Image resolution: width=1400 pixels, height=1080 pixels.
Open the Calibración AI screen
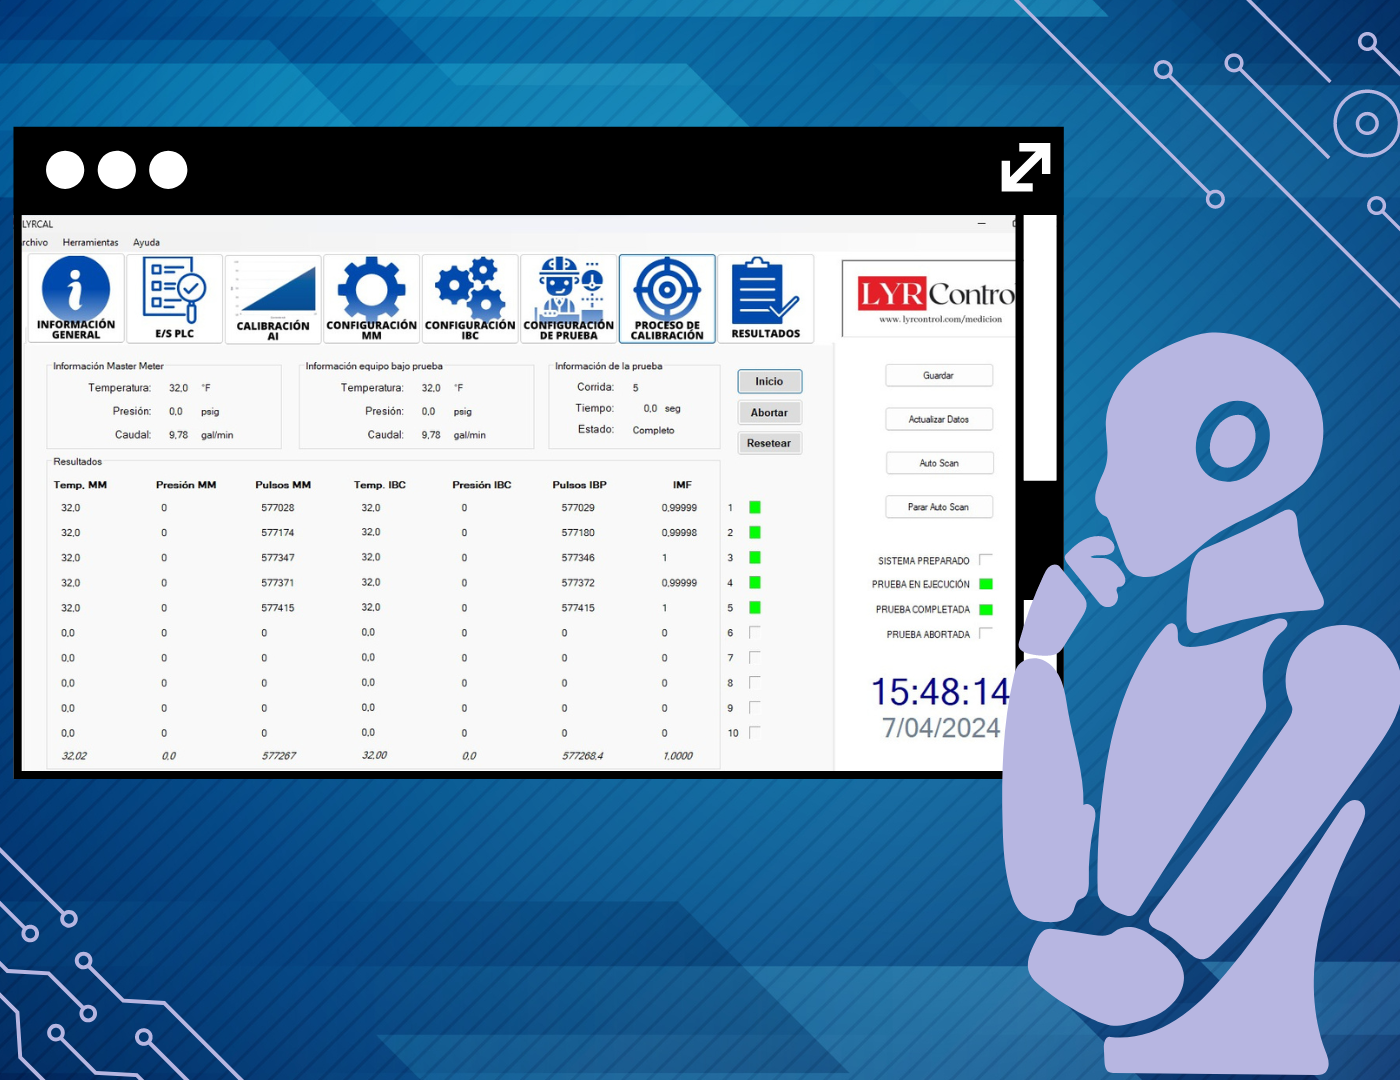(x=272, y=298)
